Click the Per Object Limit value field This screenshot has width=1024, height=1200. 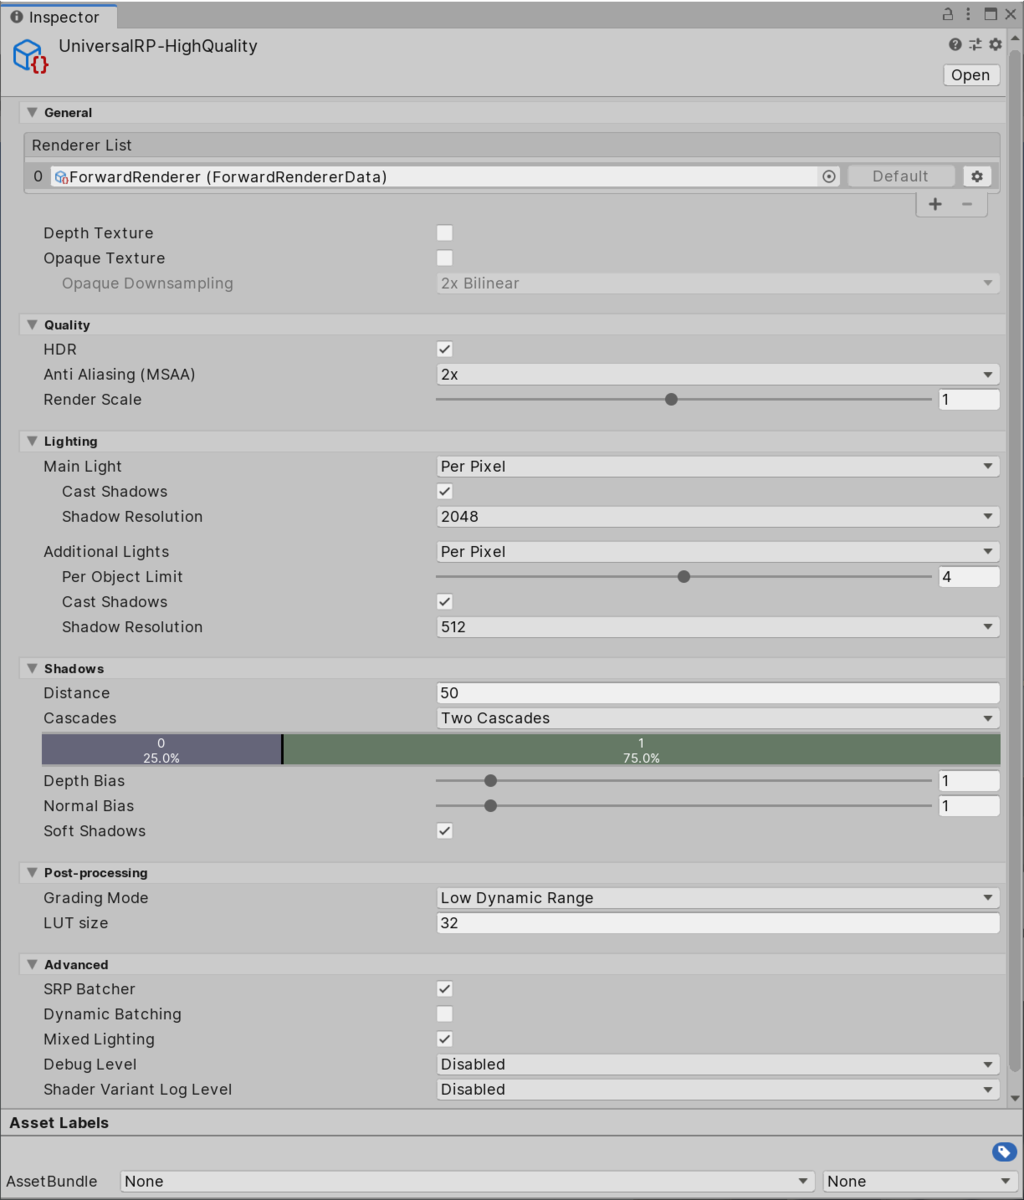coord(969,576)
